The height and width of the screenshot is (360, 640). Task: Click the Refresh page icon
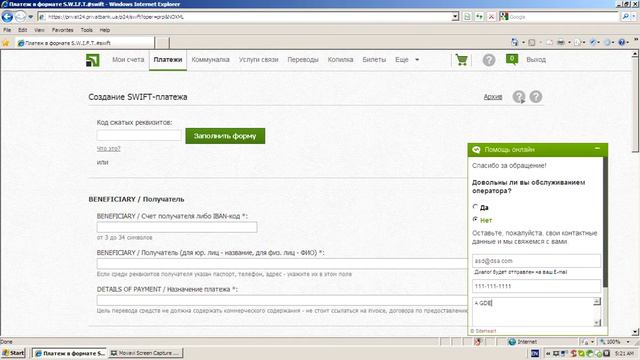[479, 17]
